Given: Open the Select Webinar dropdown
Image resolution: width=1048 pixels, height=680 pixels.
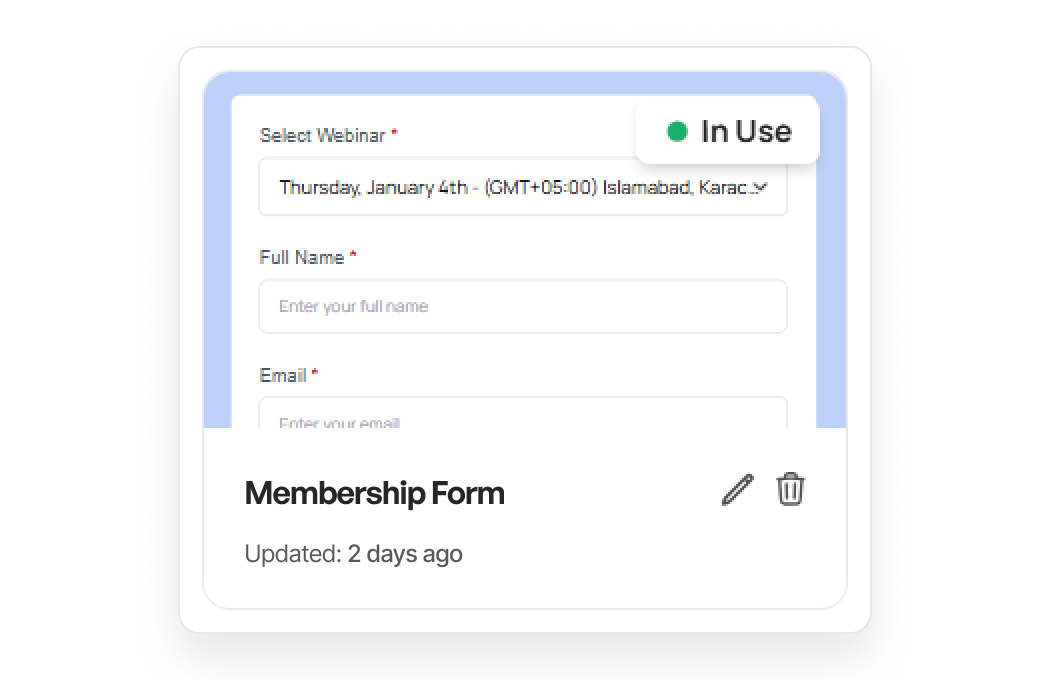Looking at the screenshot, I should coord(523,187).
